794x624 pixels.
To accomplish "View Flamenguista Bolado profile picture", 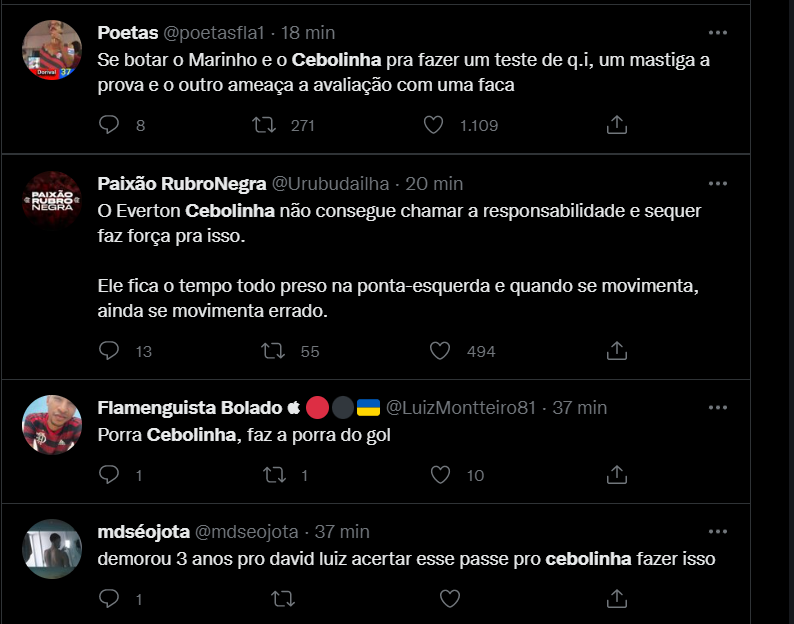I will click(x=52, y=424).
